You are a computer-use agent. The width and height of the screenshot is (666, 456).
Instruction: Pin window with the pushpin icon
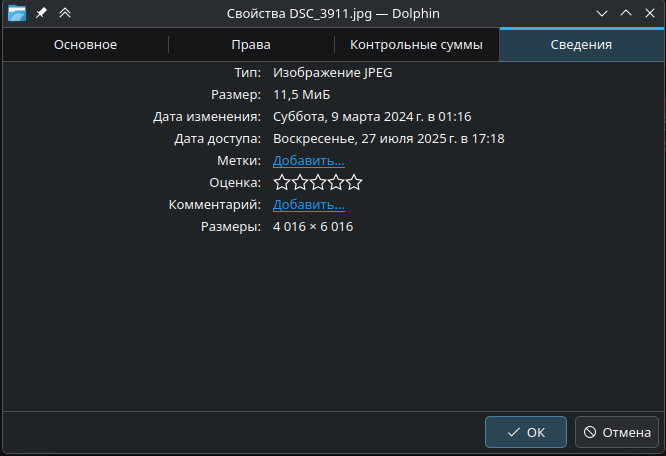click(41, 13)
